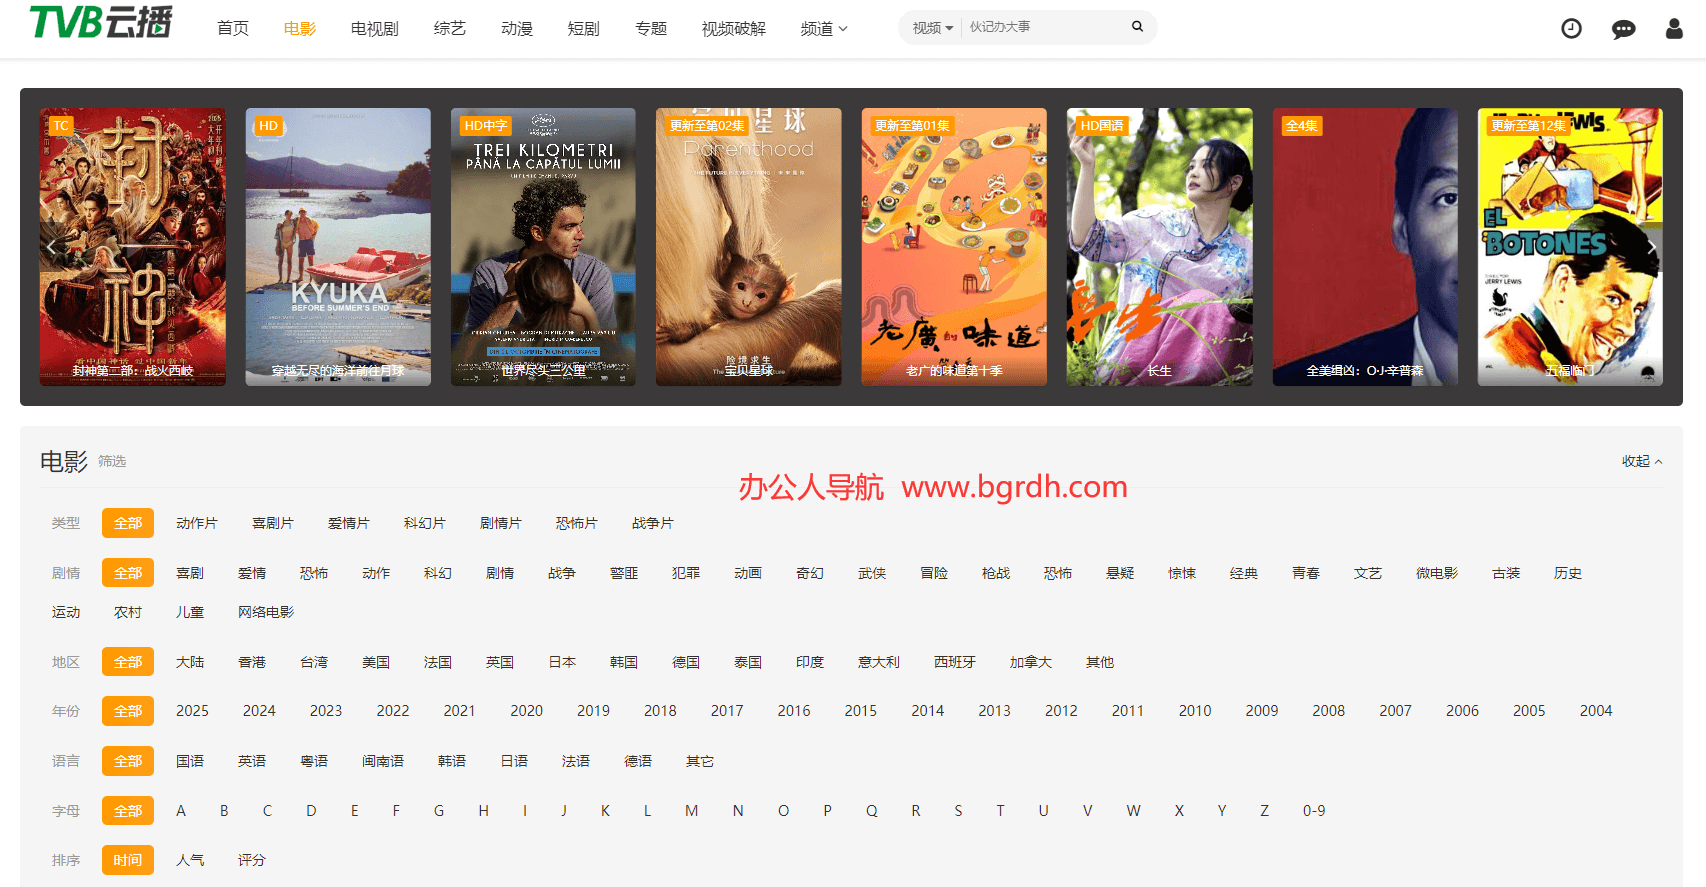Open the user account icon
The width and height of the screenshot is (1706, 887).
(1674, 29)
